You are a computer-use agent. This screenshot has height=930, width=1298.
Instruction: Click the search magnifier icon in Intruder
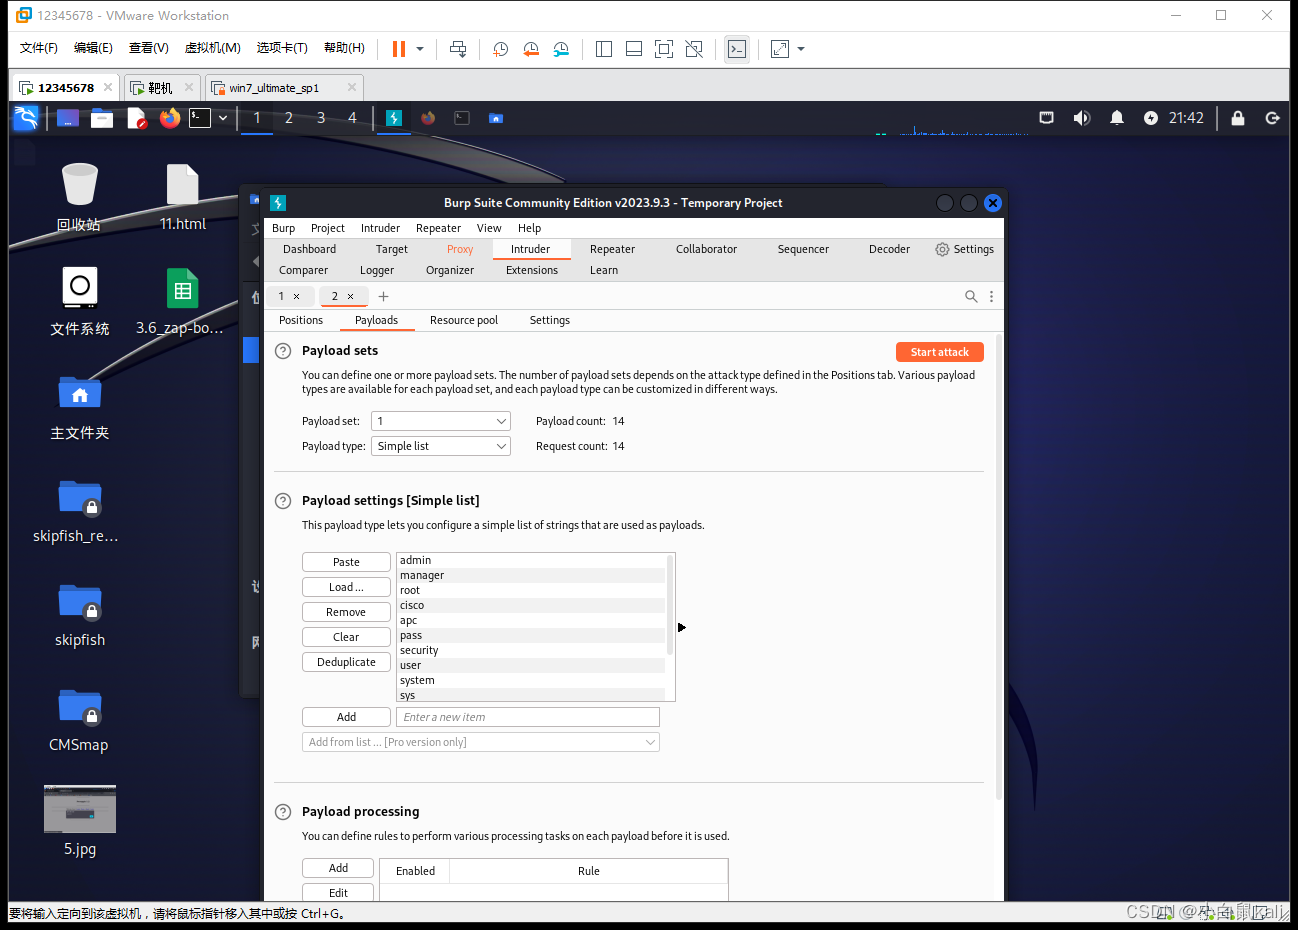(970, 296)
